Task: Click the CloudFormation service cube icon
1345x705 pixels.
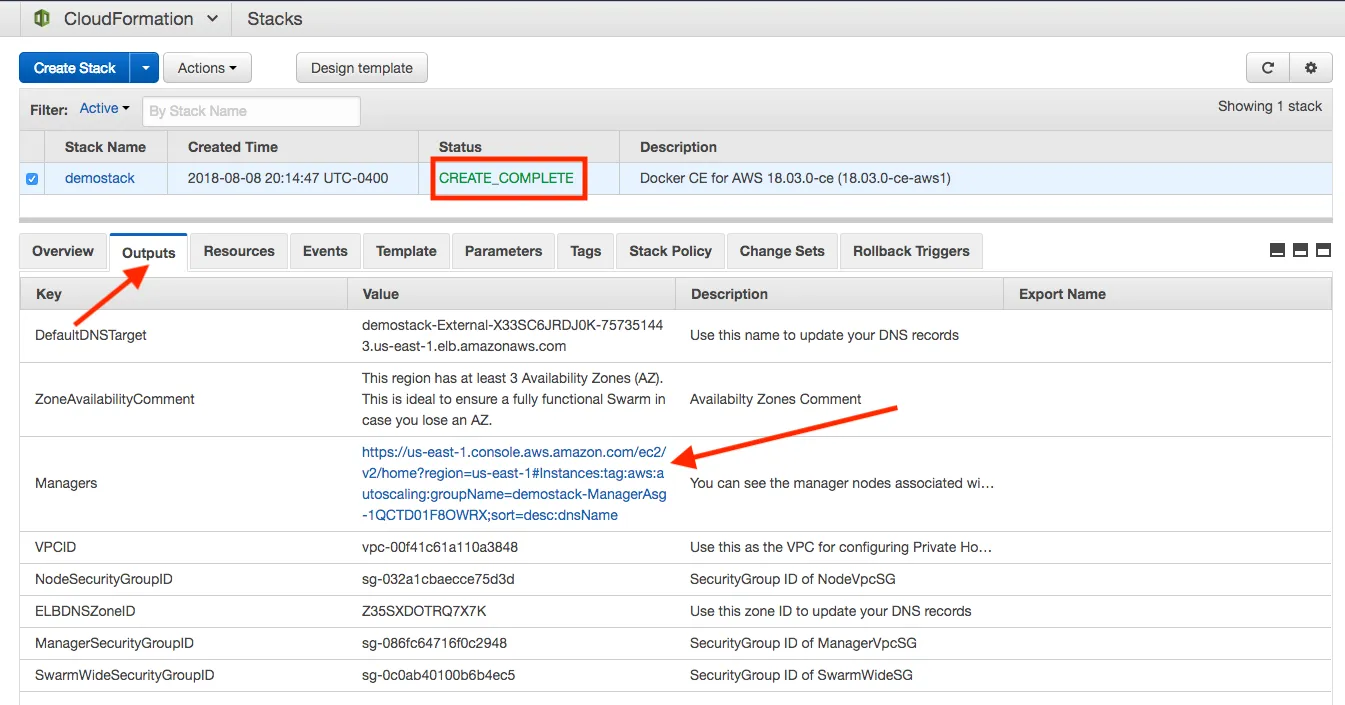Action: tap(41, 19)
